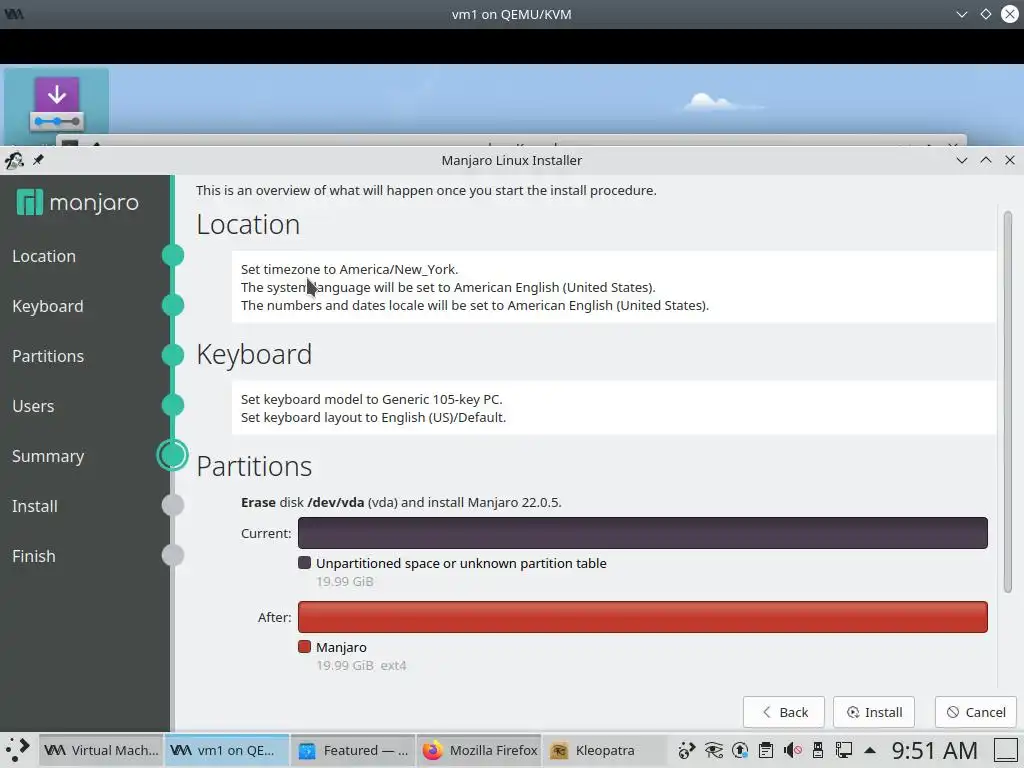Image resolution: width=1024 pixels, height=768 pixels.
Task: Click the '19.99 GiB ext4' label
Action: pyautogui.click(x=361, y=665)
